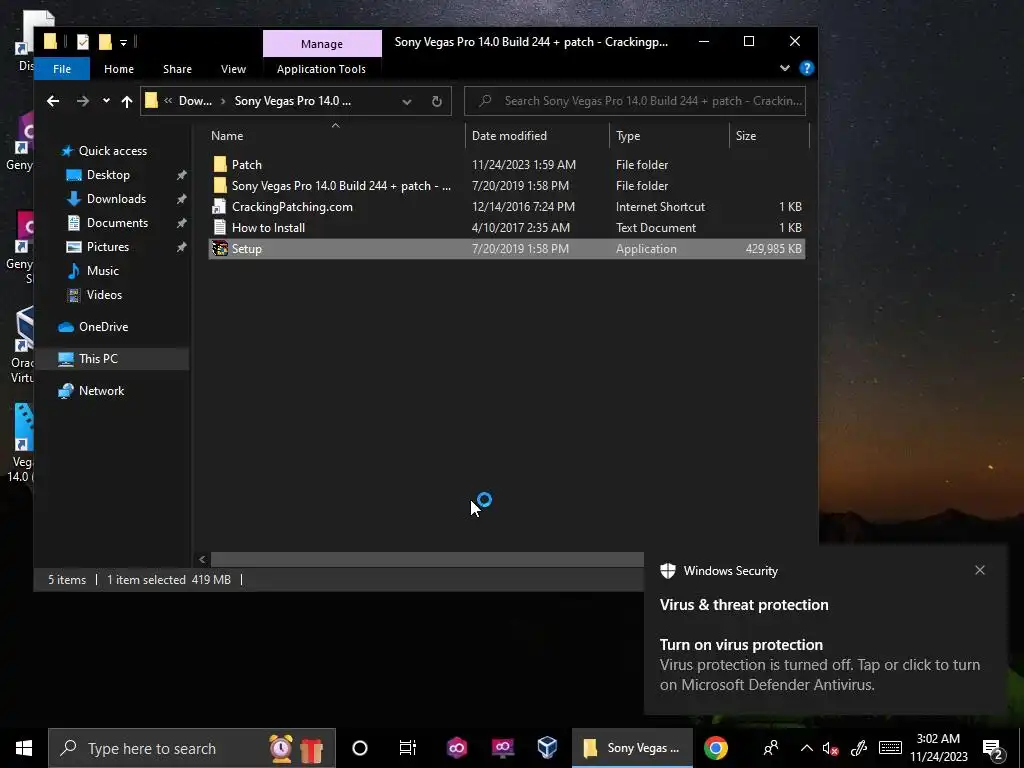Open Quick access in the navigation pane
The image size is (1024, 768).
[112, 151]
